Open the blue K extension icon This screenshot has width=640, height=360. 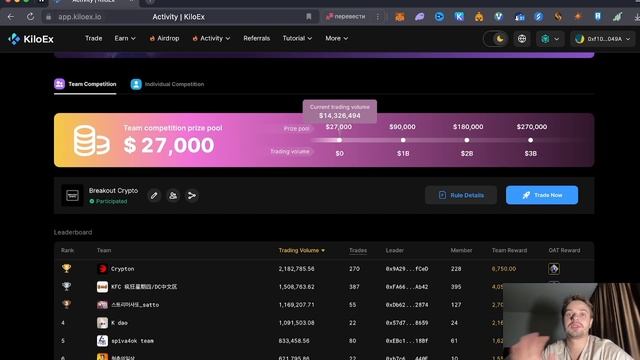coord(459,17)
